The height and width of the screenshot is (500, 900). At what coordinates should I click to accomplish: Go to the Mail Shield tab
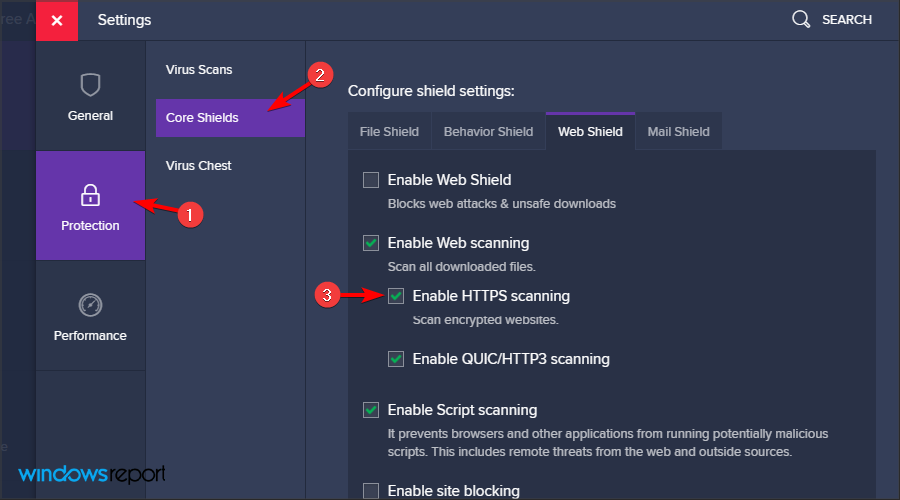point(678,131)
